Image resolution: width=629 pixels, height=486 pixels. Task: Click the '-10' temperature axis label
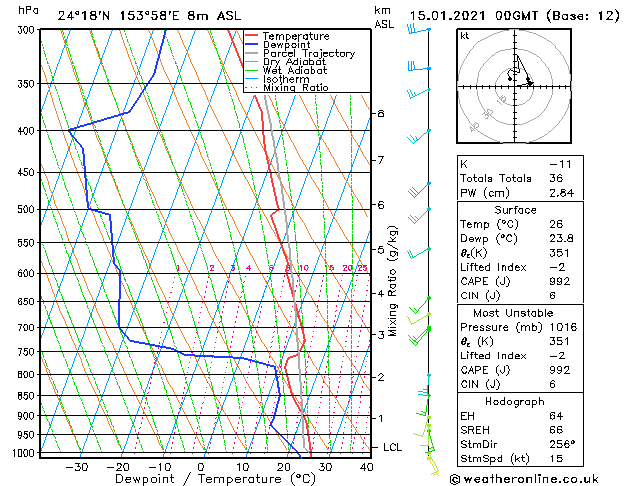(x=160, y=467)
